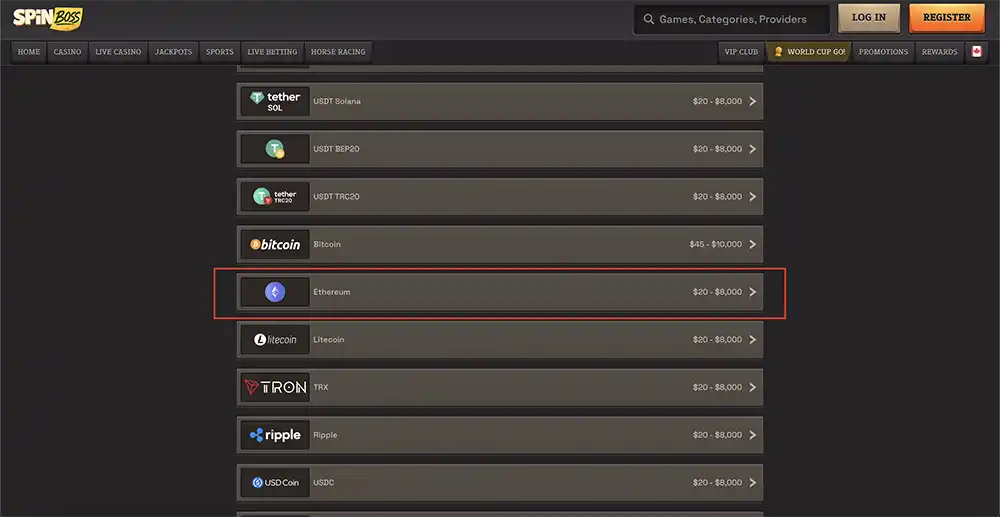Focus the Games, Categories, Providers search box

pos(732,20)
